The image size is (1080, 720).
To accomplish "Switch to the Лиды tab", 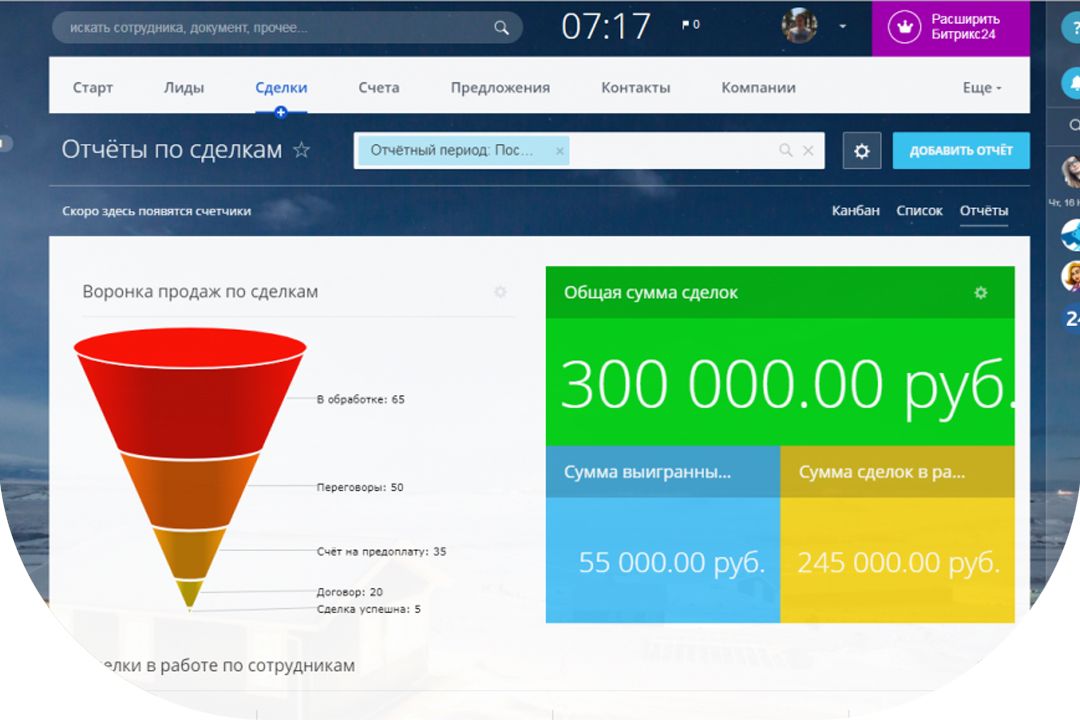I will 184,88.
